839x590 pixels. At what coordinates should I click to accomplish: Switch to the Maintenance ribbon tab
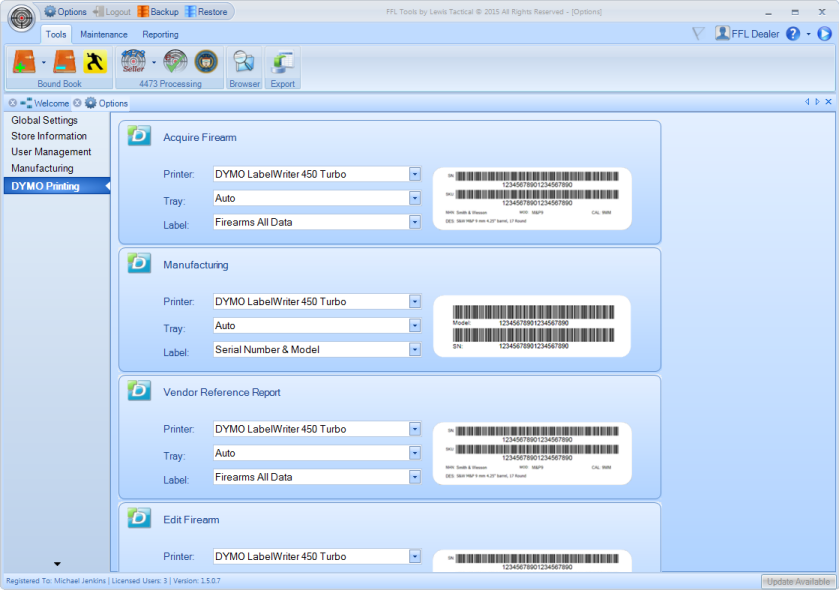click(x=104, y=34)
